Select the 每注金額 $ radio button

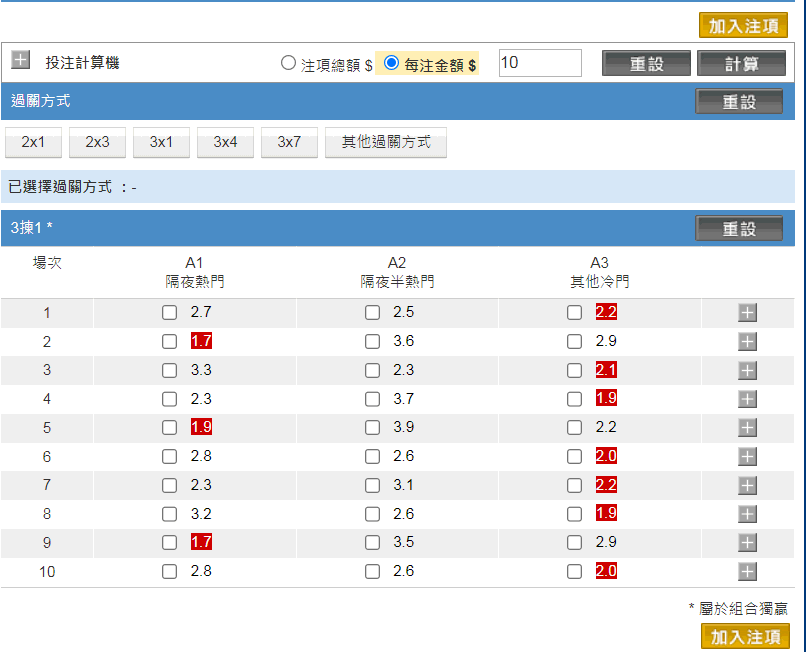coord(392,63)
